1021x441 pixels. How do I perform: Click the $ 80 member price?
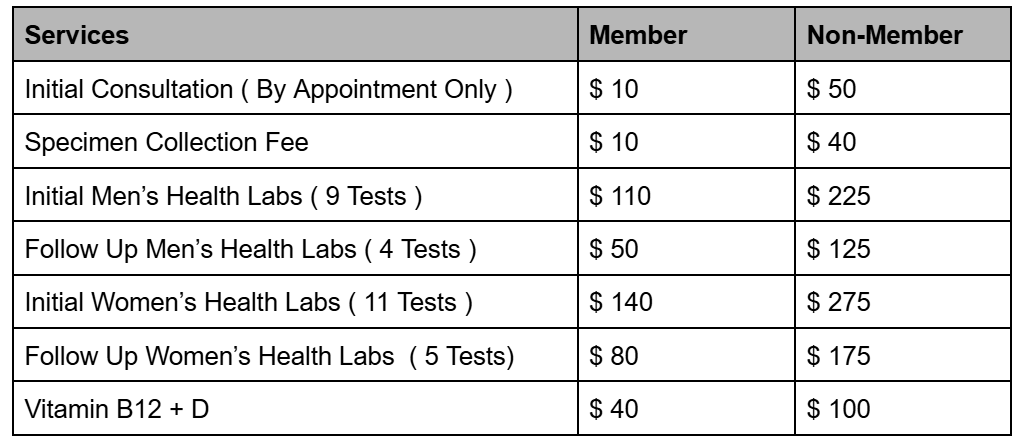[613, 356]
